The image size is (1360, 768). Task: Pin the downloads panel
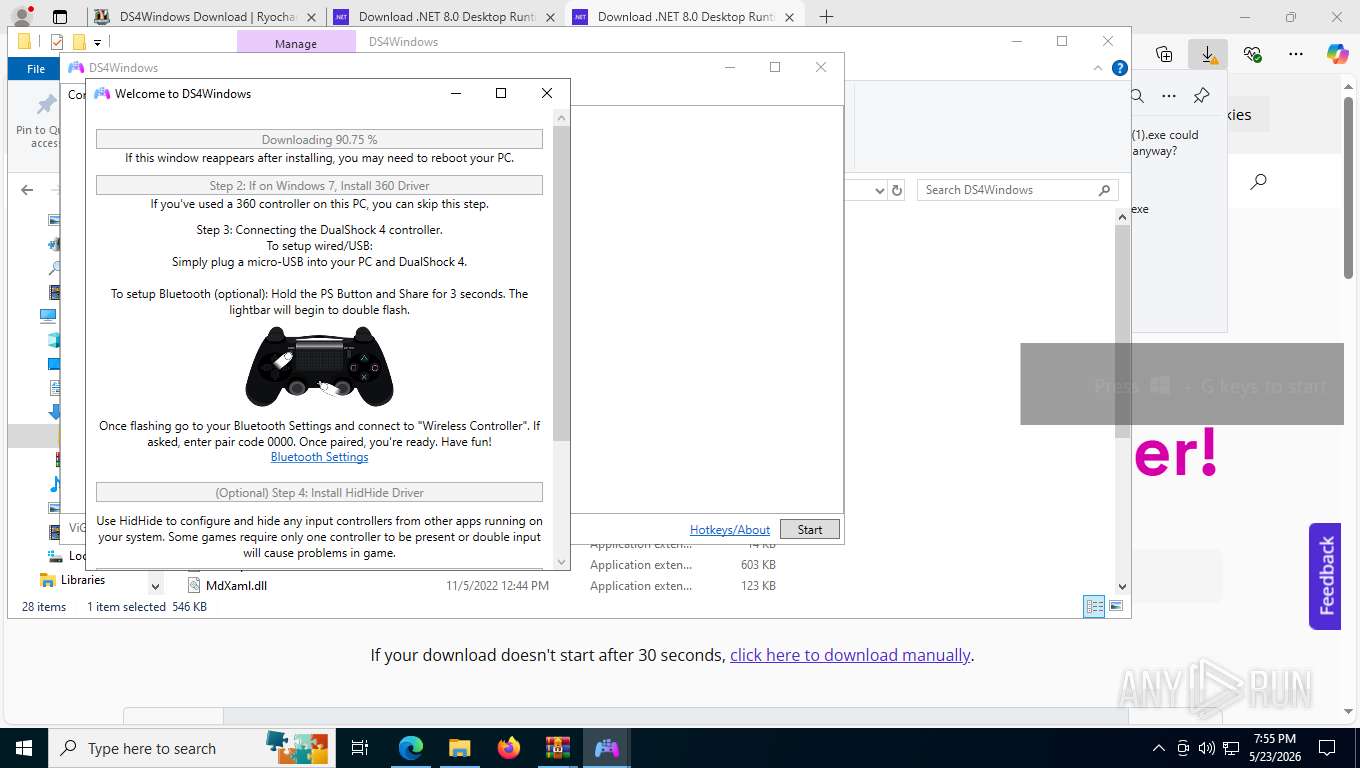click(1201, 96)
